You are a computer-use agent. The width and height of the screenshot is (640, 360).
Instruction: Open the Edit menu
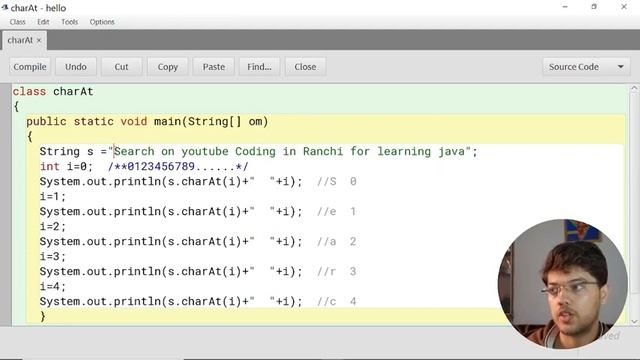pyautogui.click(x=43, y=22)
